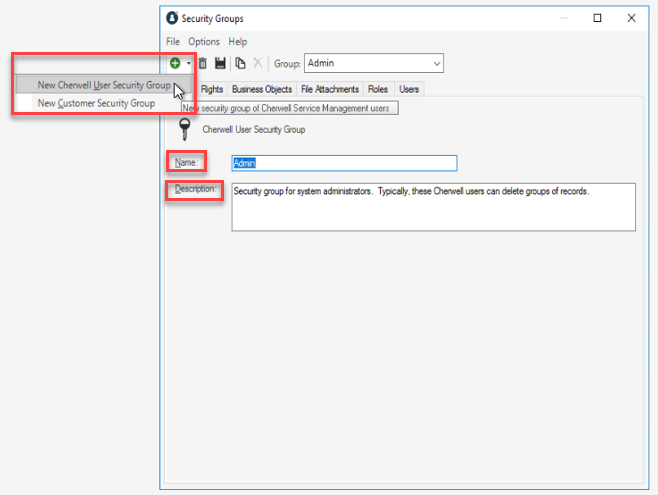Expand the Group dropdown showing Admin

[434, 63]
